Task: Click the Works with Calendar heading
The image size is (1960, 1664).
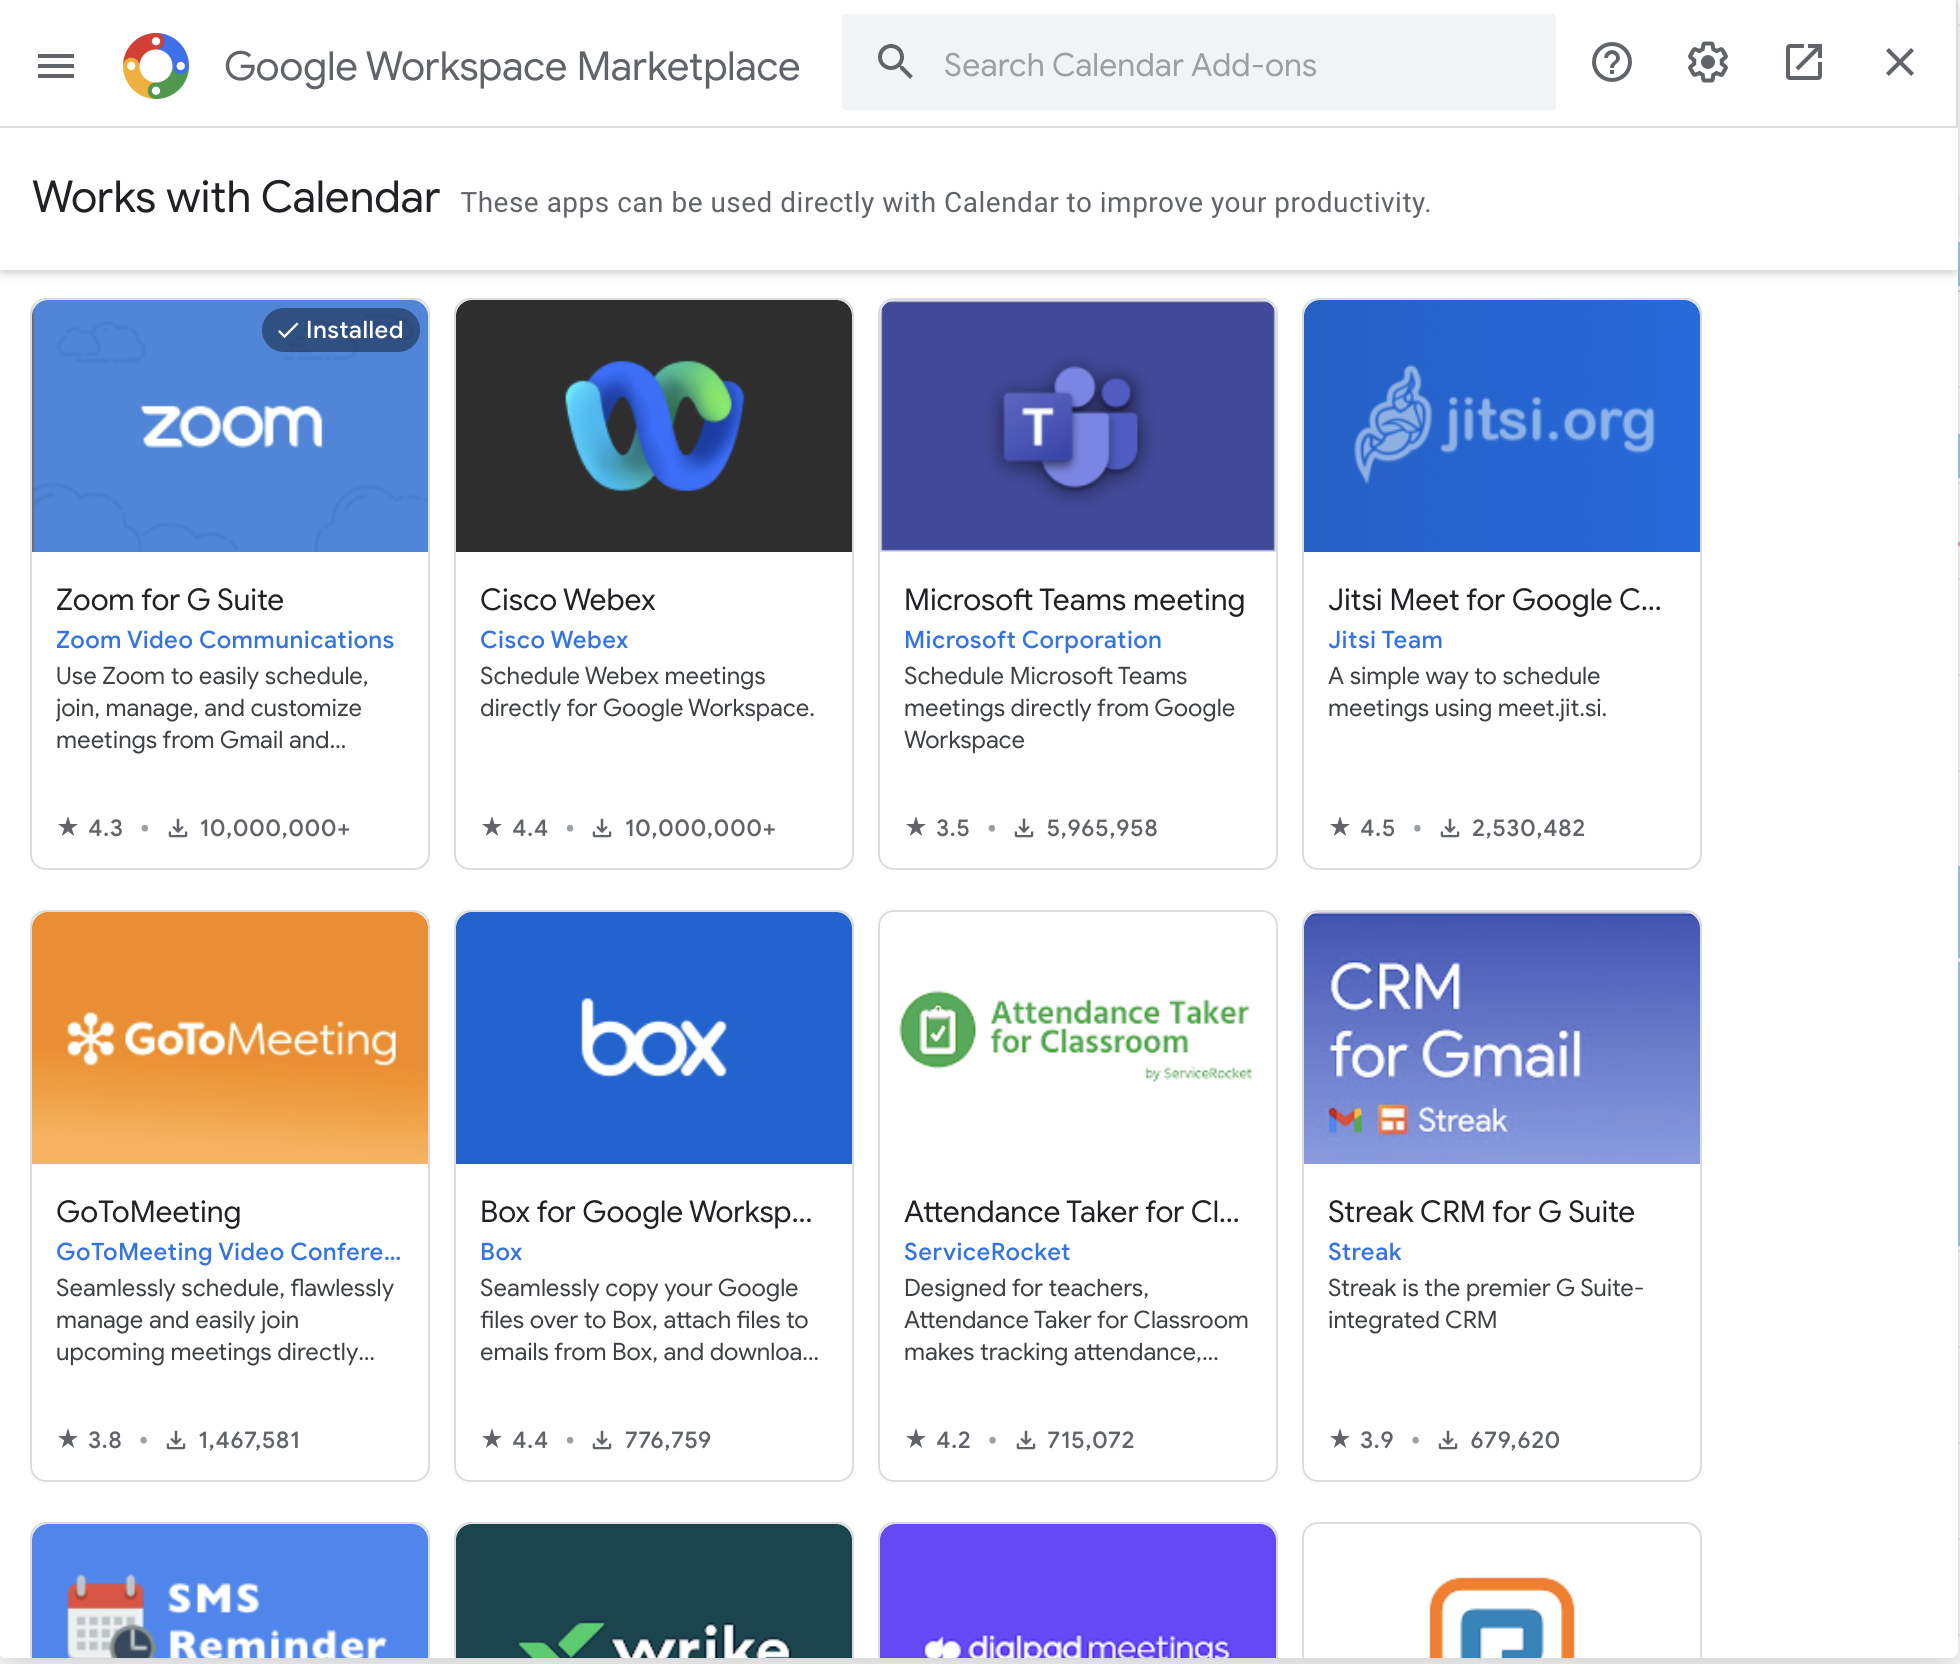Action: coord(236,198)
